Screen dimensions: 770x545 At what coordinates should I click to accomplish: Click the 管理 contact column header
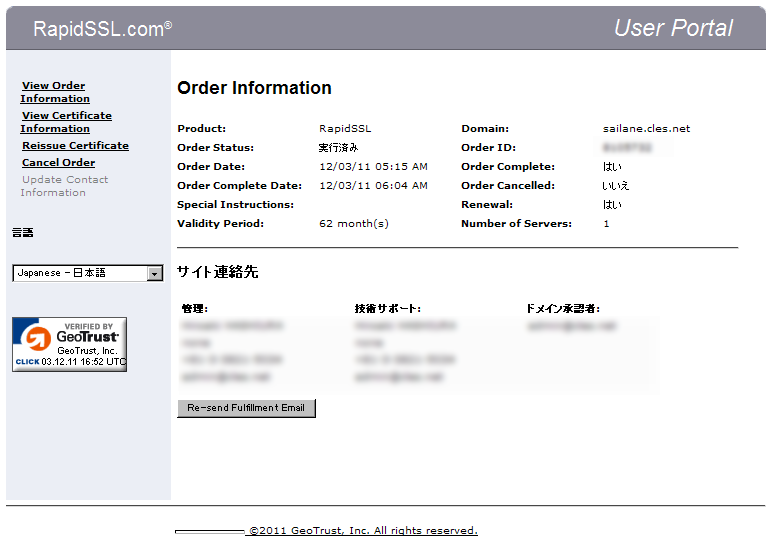(194, 309)
